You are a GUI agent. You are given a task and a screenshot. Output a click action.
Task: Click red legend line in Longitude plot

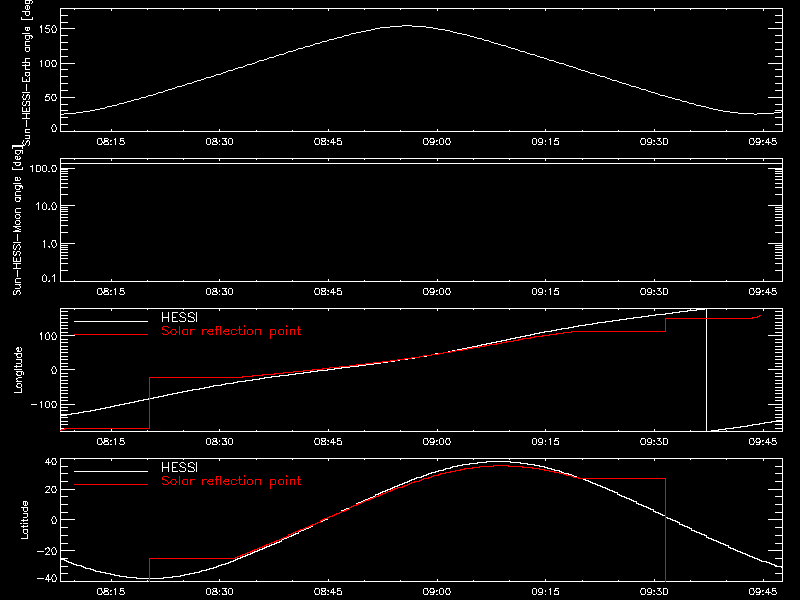(111, 335)
